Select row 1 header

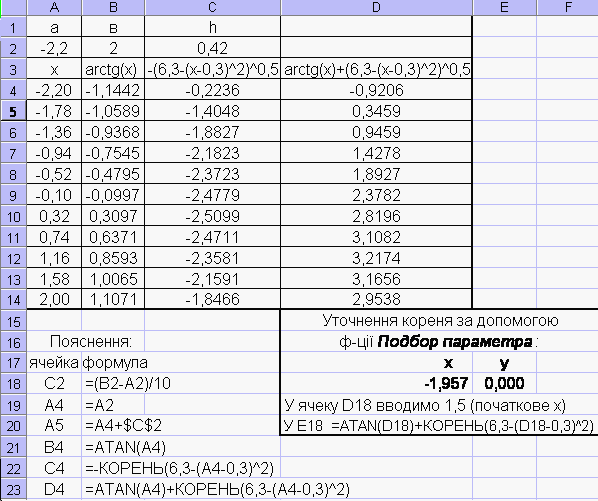point(13,27)
